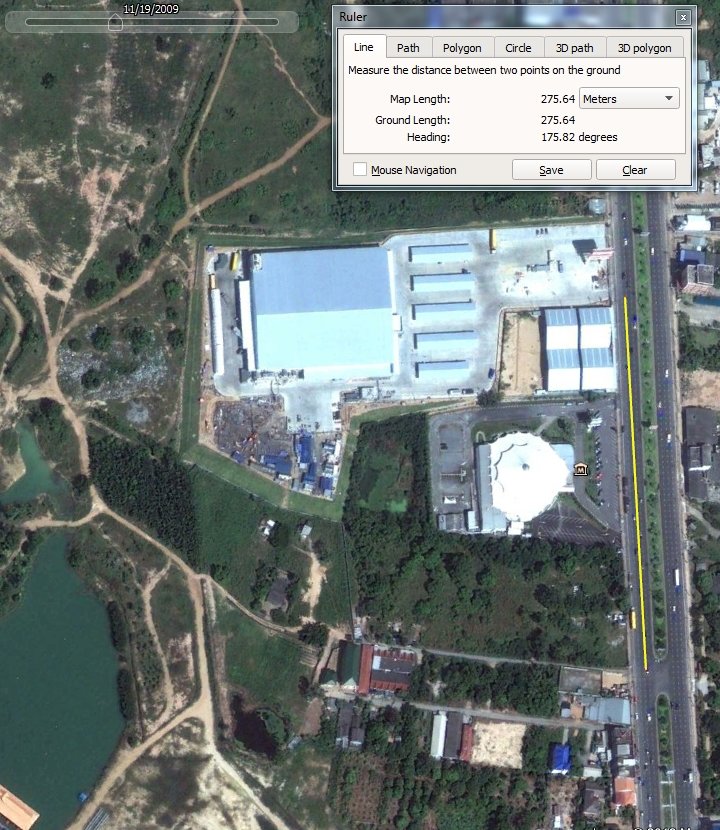Click the historical imagery slider thumb
The width and height of the screenshot is (720, 830).
[x=115, y=23]
